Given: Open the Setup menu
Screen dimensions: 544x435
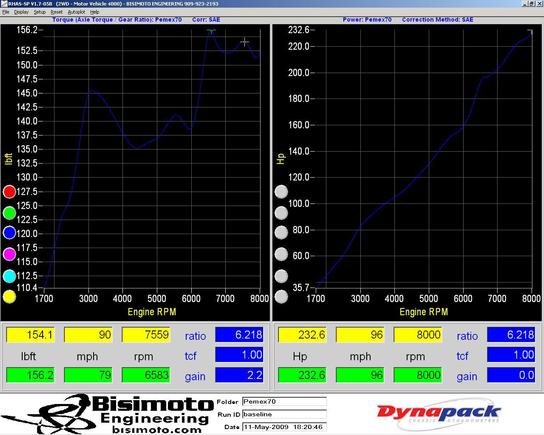Looking at the screenshot, I should [40, 12].
